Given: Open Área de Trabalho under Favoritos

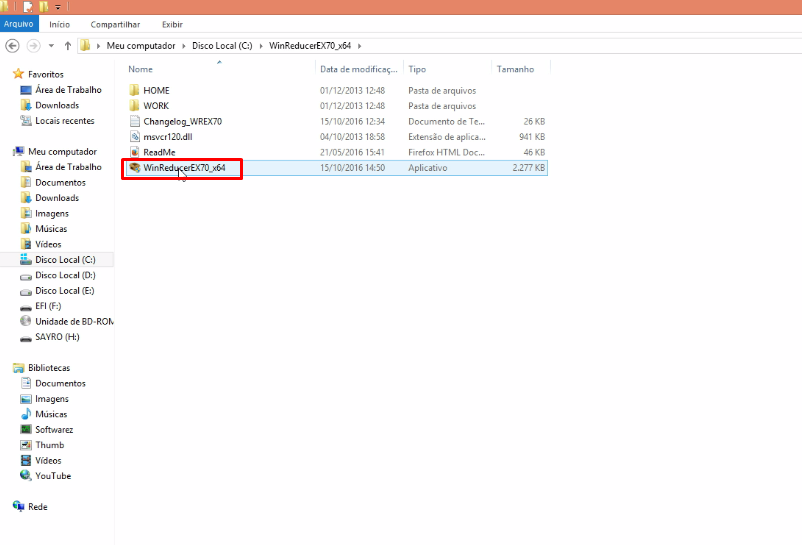Looking at the screenshot, I should pos(69,90).
